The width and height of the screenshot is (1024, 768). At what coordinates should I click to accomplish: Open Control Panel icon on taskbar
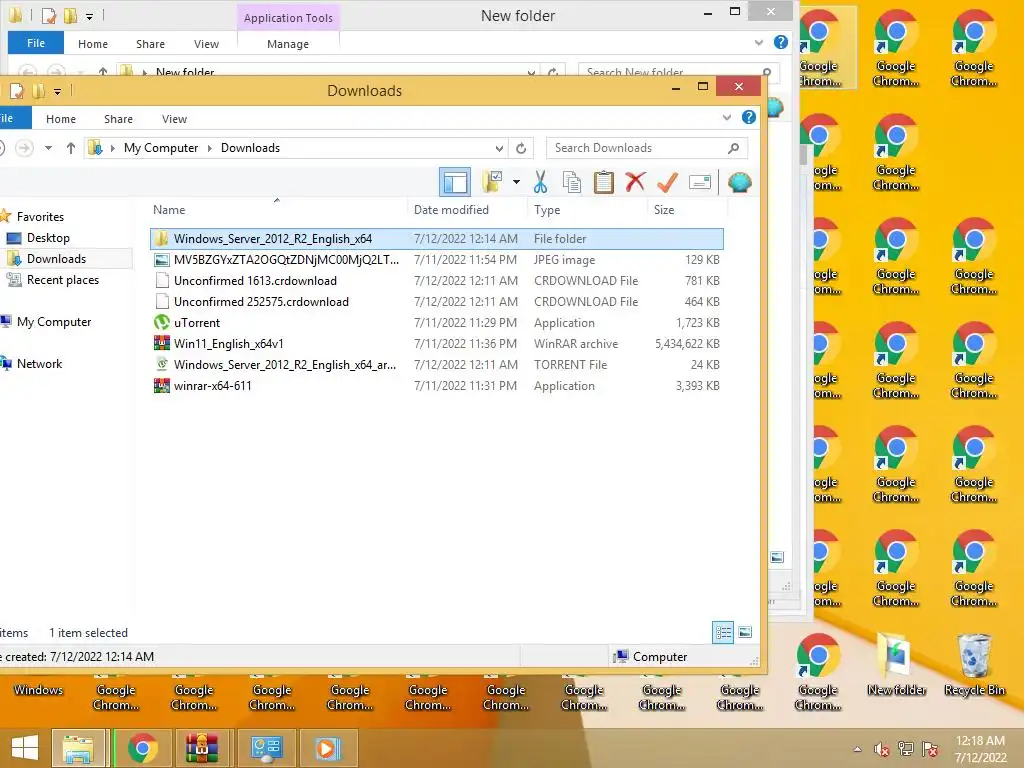tap(266, 748)
